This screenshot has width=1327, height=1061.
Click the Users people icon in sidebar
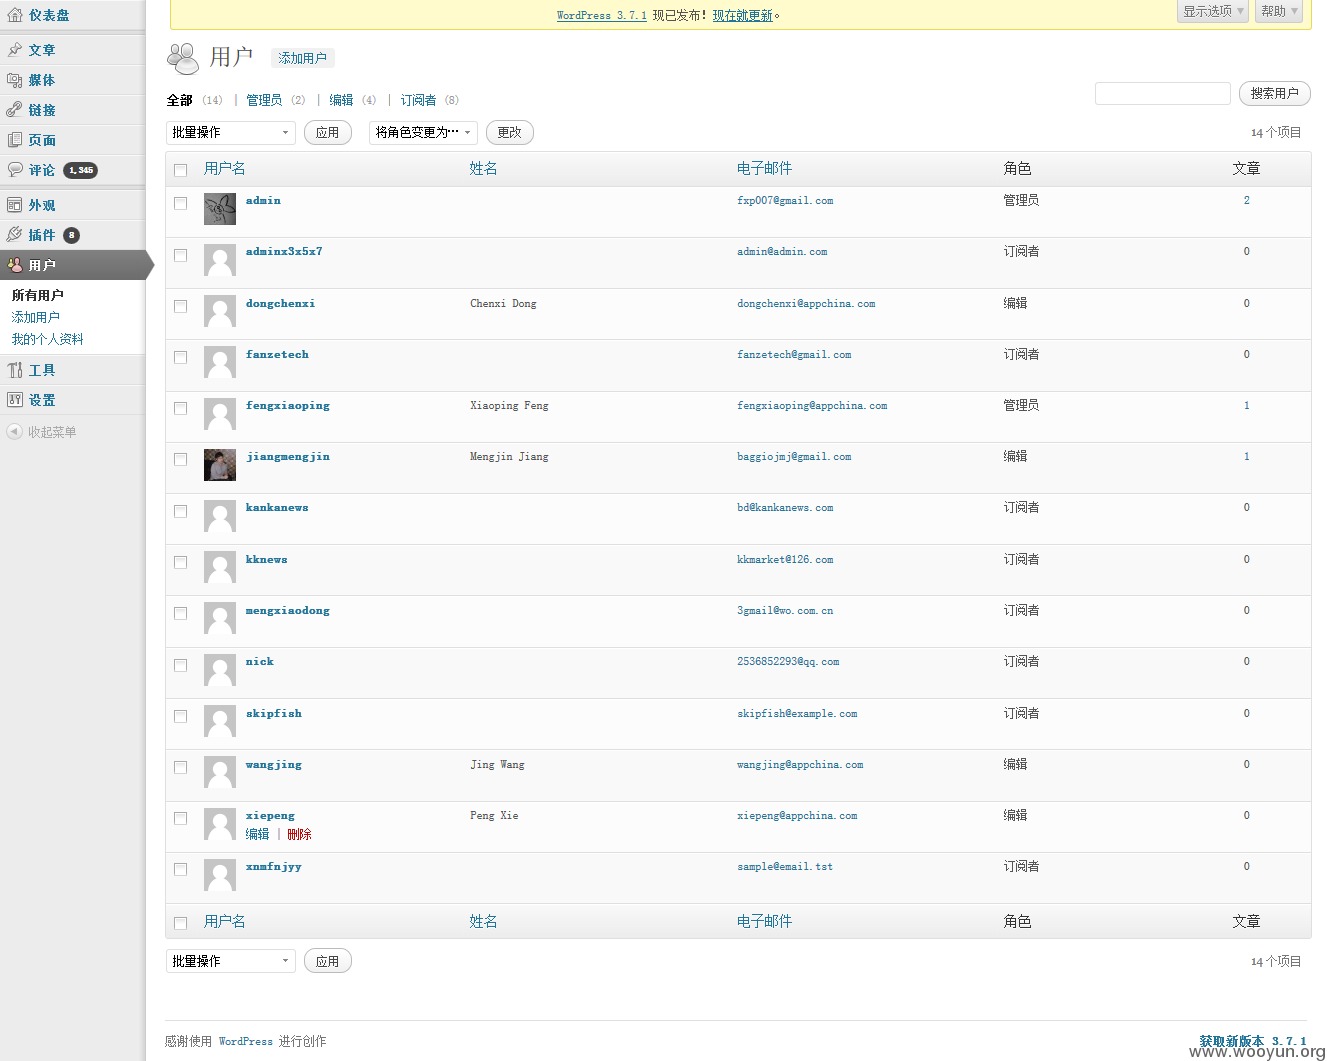tap(15, 265)
